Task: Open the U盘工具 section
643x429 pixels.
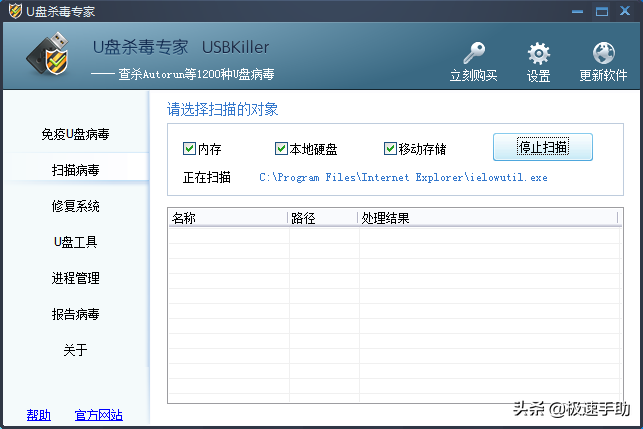Action: [x=75, y=242]
